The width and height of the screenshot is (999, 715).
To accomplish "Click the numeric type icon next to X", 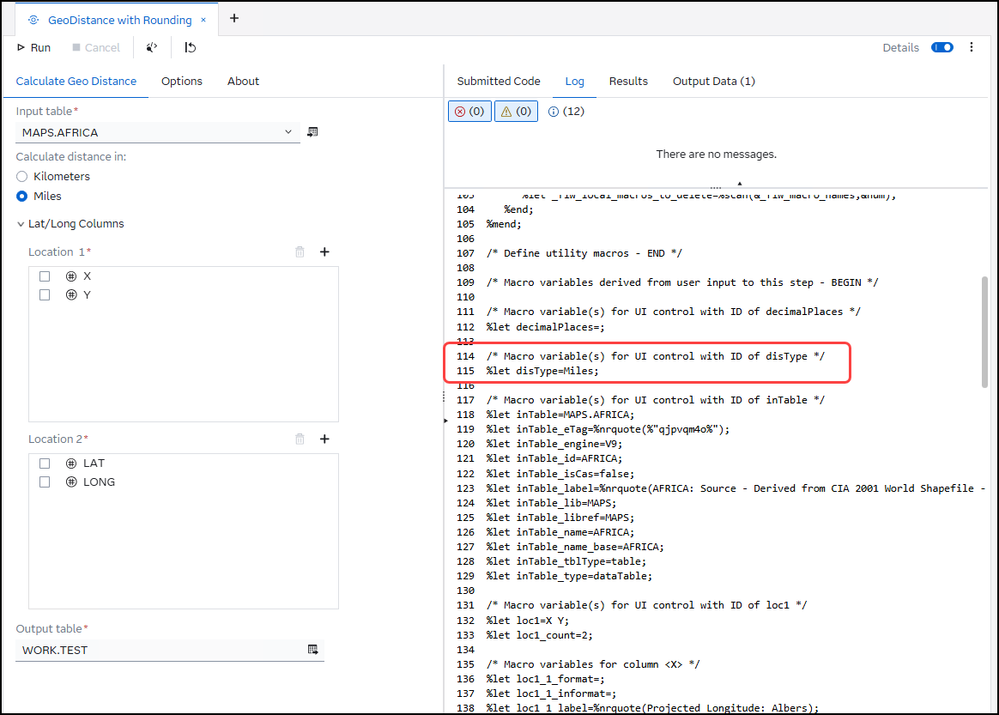I will click(x=71, y=277).
